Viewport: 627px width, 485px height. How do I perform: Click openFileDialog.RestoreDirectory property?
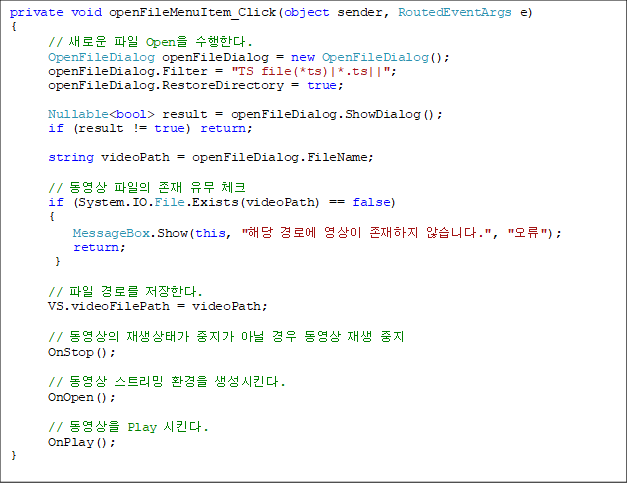[x=166, y=86]
